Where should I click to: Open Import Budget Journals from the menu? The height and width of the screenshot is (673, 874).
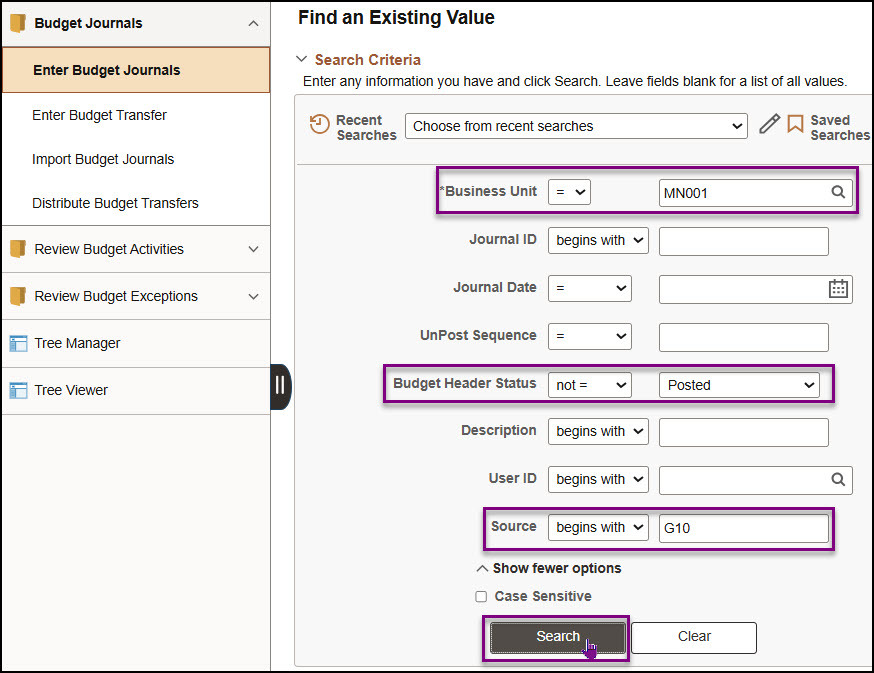coord(103,159)
